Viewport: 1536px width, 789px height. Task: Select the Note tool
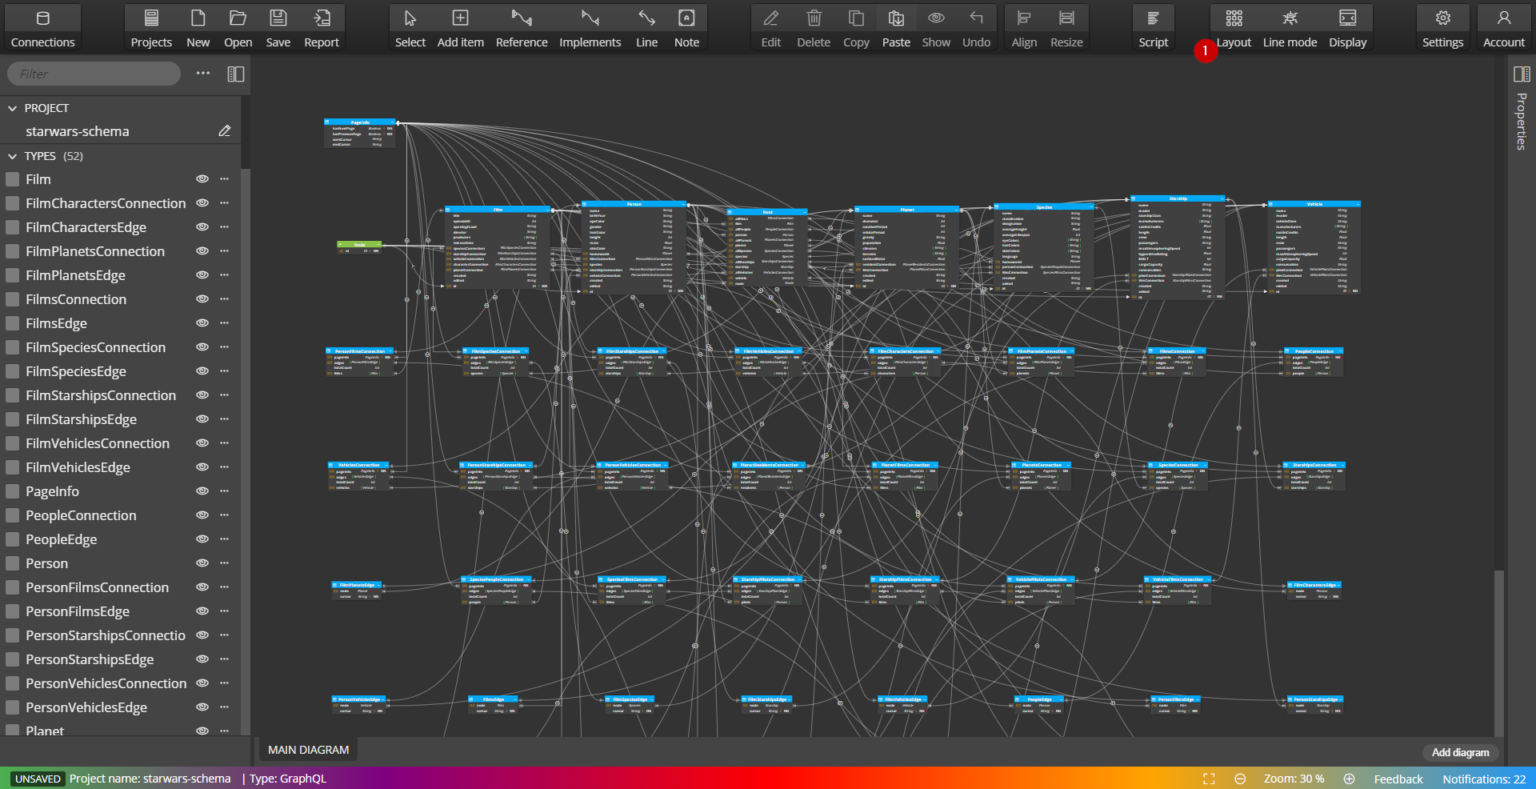coord(686,28)
